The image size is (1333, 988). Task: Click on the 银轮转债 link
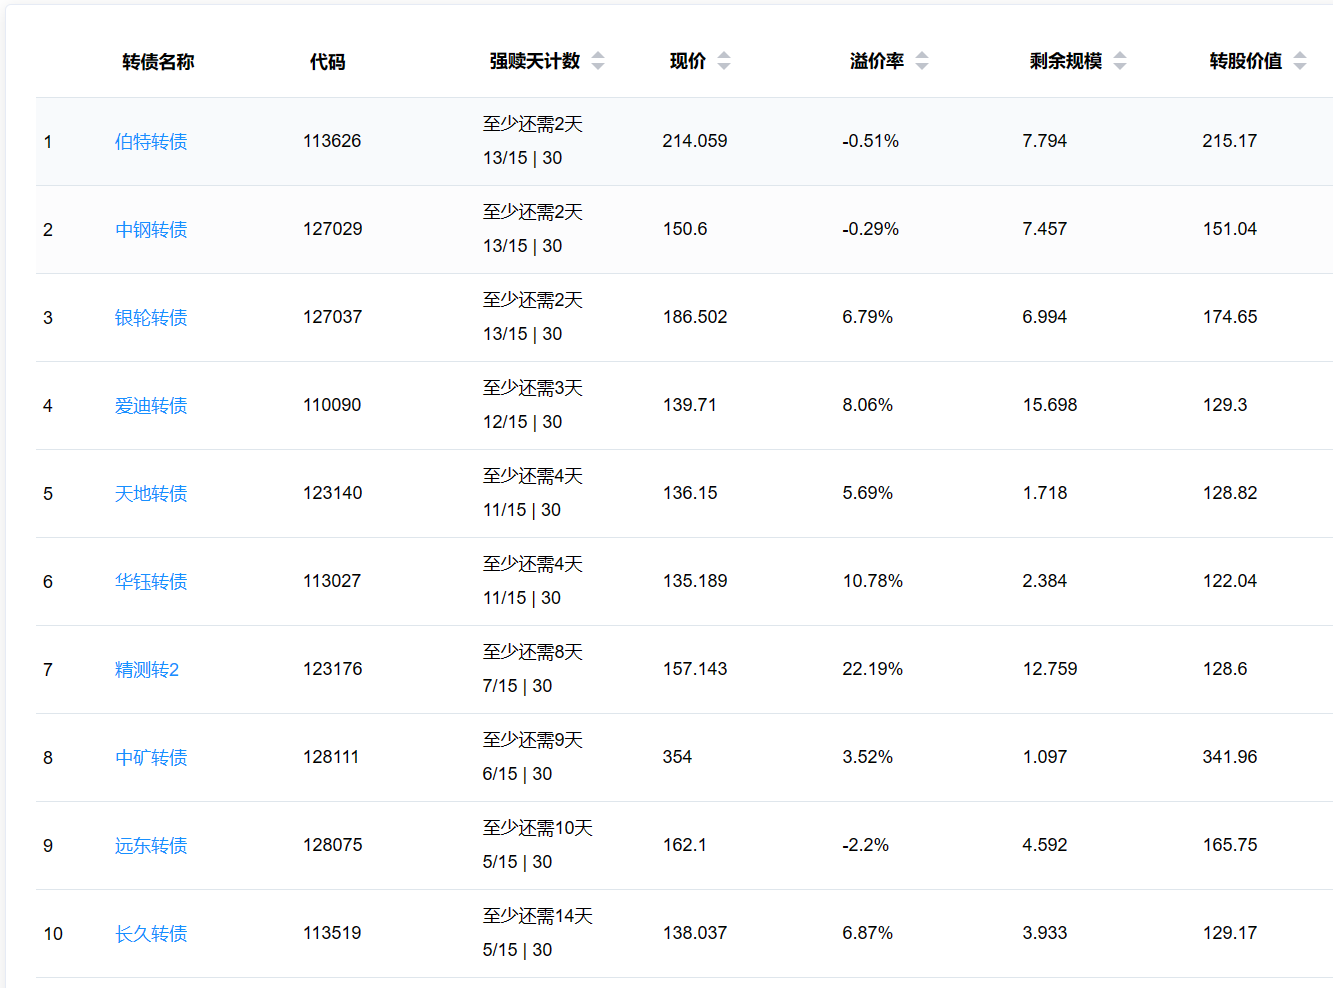click(151, 318)
